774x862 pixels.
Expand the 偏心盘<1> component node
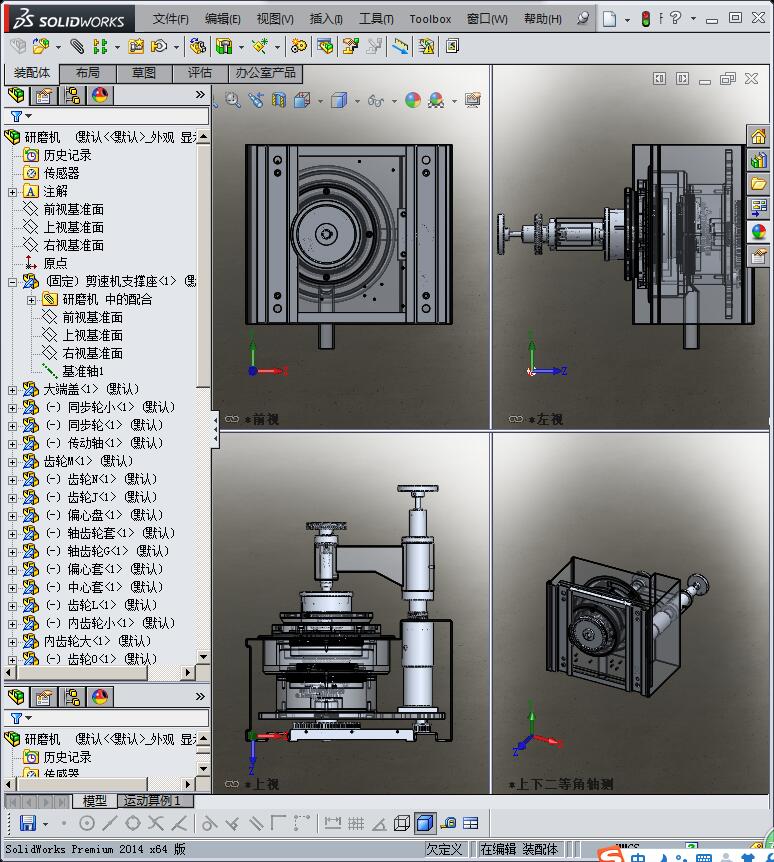pyautogui.click(x=12, y=516)
